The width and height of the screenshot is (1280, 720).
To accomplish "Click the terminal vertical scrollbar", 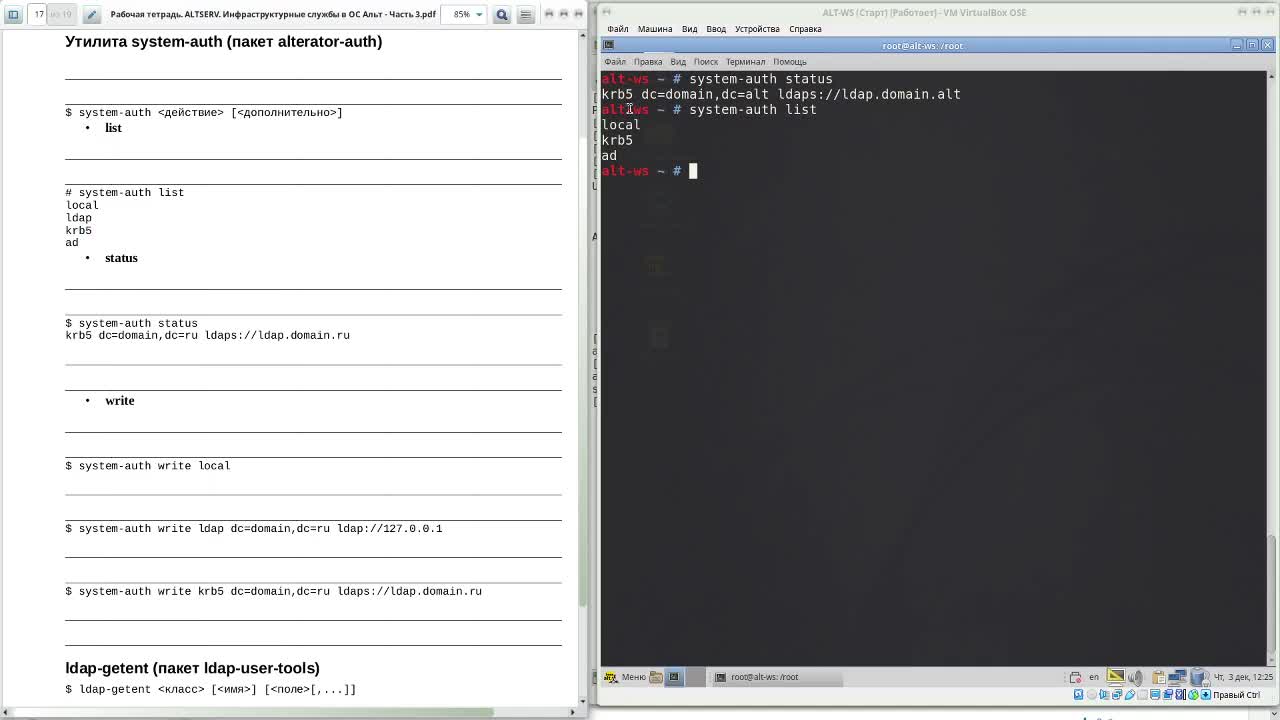I will click(1272, 368).
